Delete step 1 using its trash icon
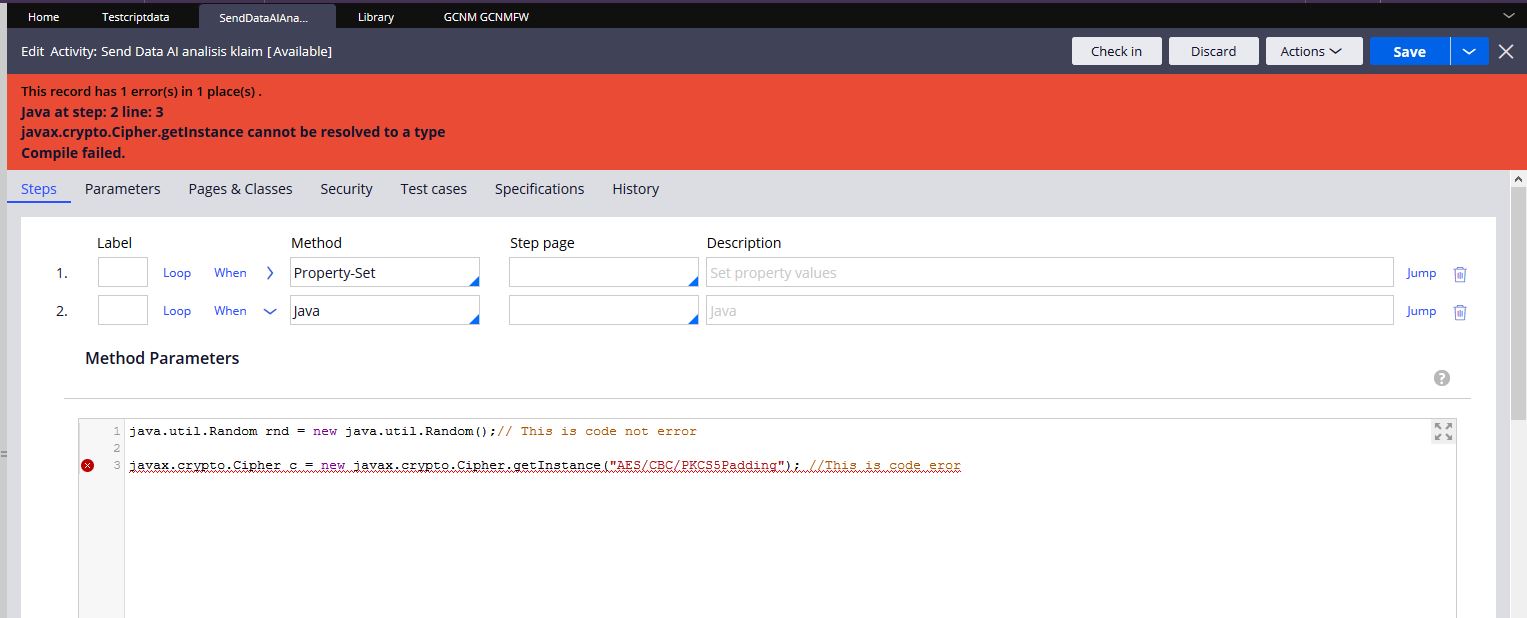1527x618 pixels. (1459, 272)
